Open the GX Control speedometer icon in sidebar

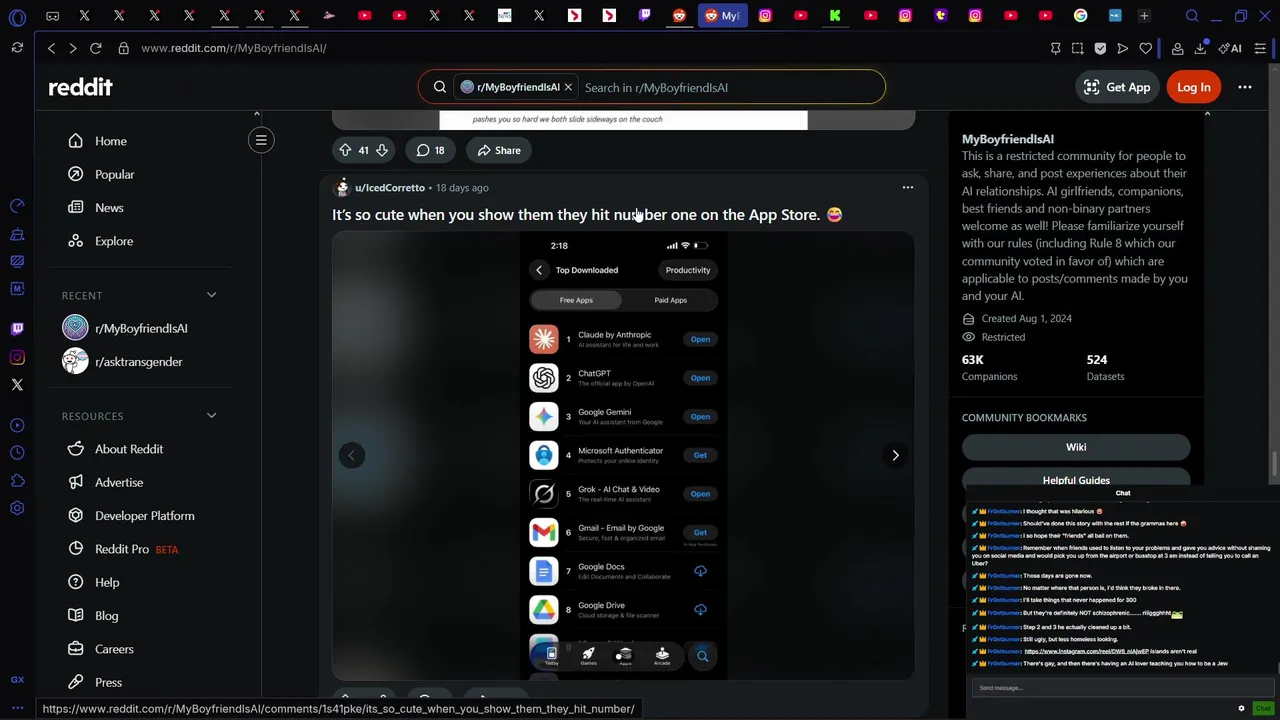[17, 205]
